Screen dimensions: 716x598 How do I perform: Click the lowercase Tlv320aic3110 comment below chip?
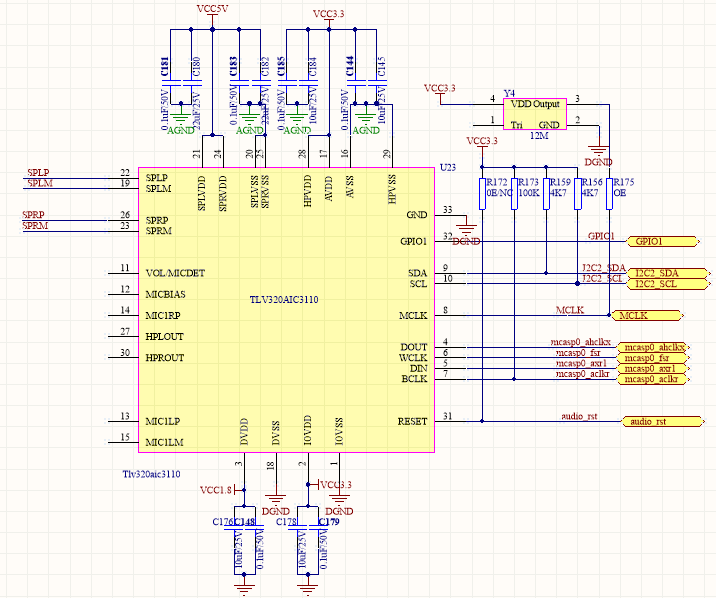click(x=151, y=474)
